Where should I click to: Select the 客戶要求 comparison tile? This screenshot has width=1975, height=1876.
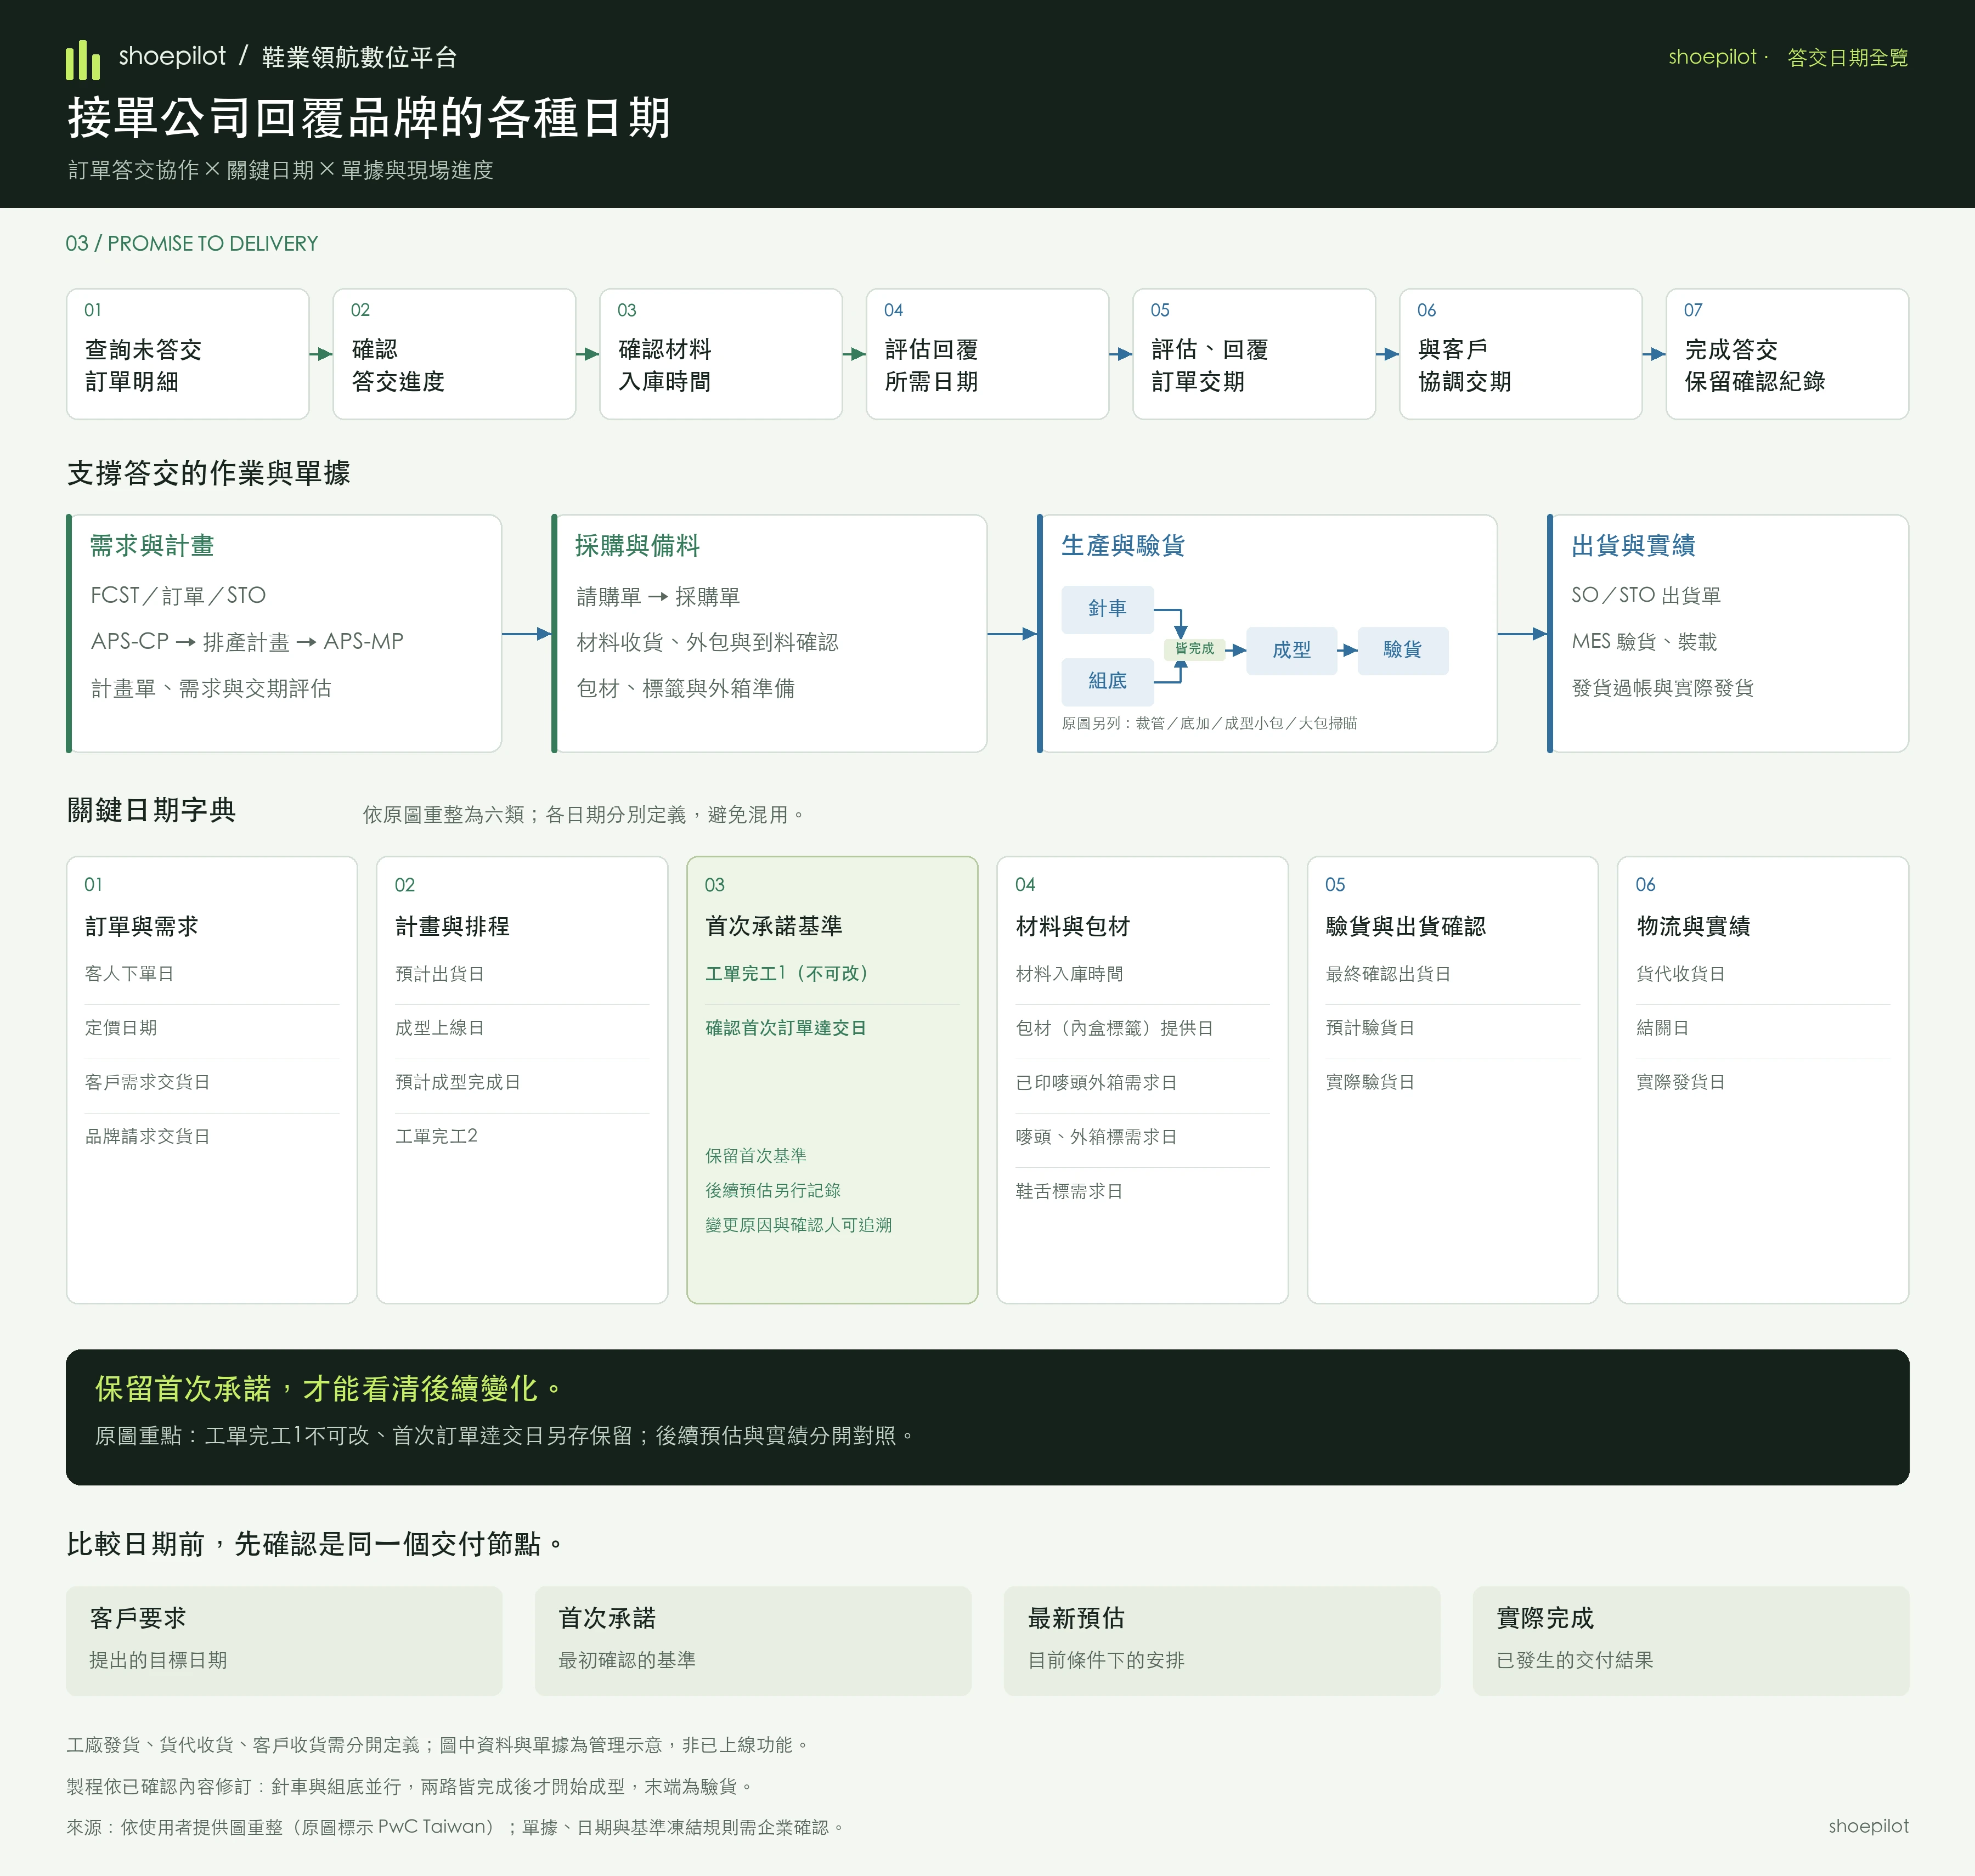point(284,1640)
